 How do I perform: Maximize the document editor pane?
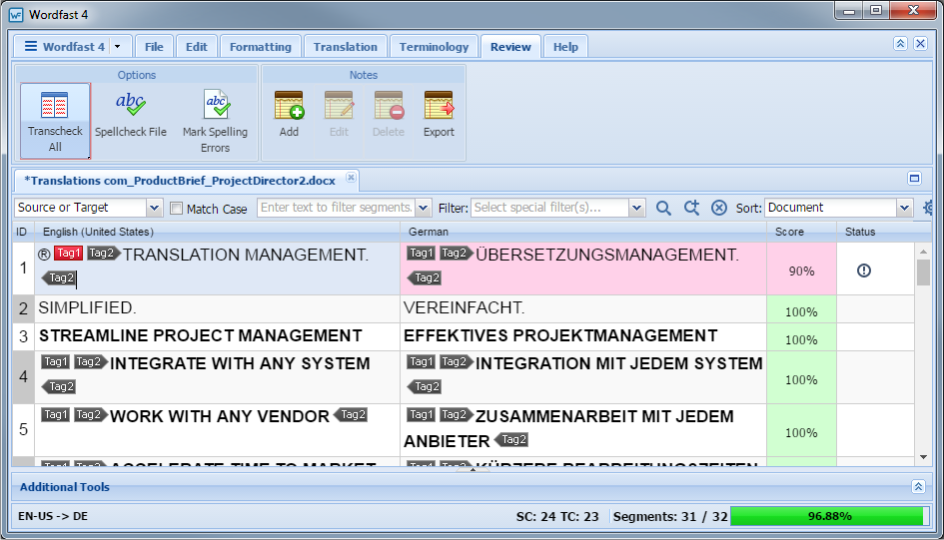(x=914, y=178)
